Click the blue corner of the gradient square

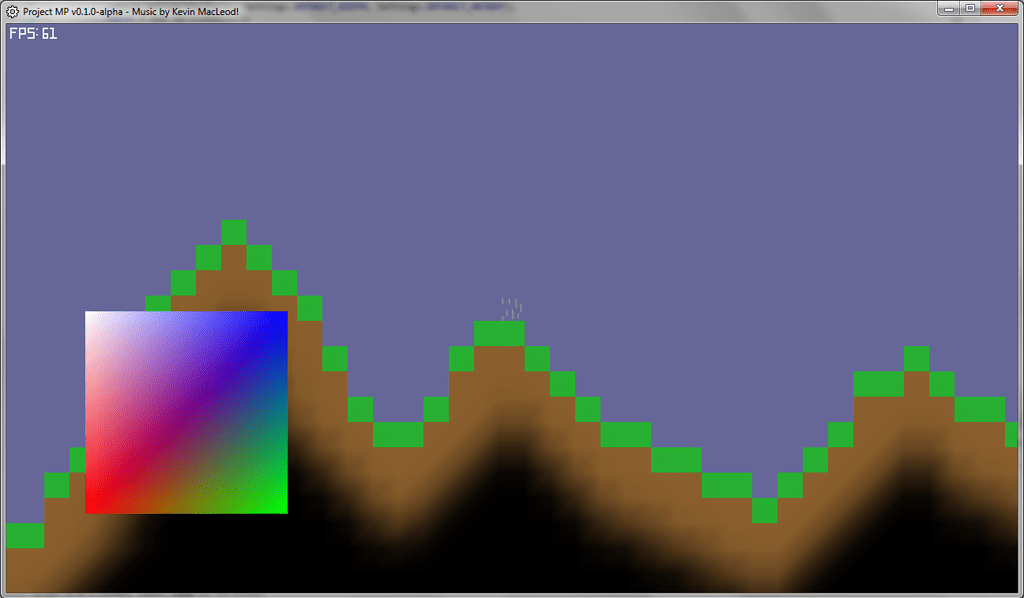(x=281, y=317)
